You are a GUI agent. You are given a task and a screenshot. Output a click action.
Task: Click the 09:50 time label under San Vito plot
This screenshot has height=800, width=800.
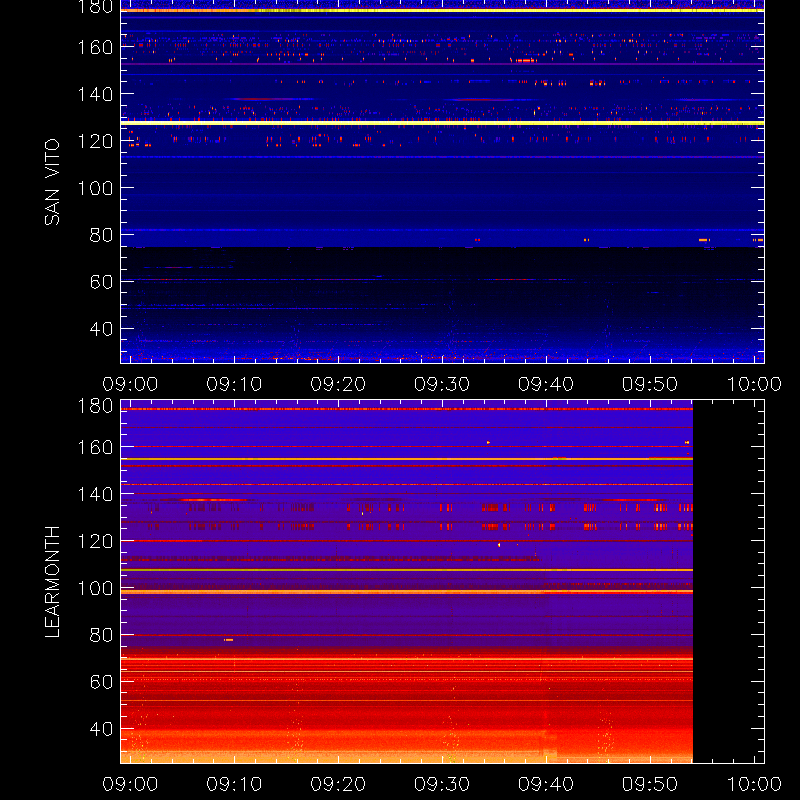(649, 384)
